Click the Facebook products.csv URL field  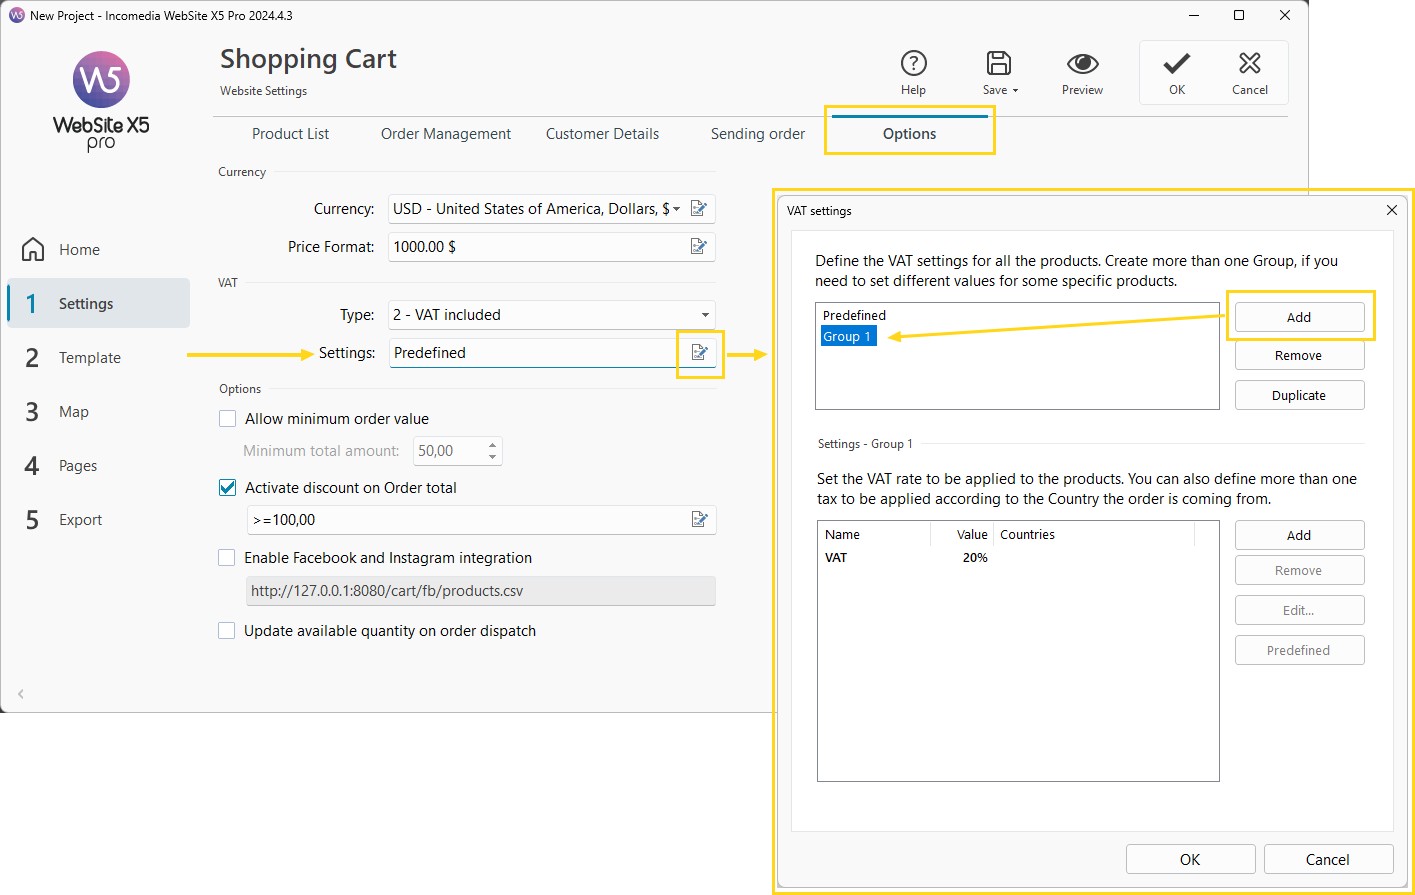(481, 591)
